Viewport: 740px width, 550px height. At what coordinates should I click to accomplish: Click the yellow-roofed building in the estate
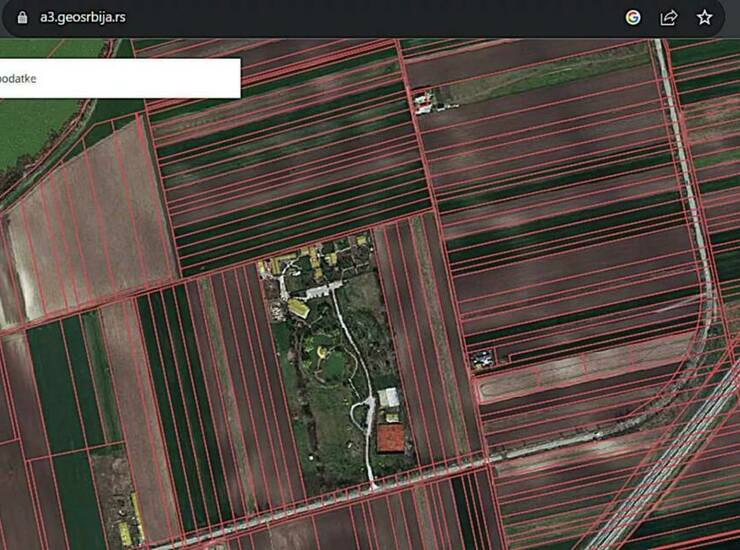pos(298,308)
